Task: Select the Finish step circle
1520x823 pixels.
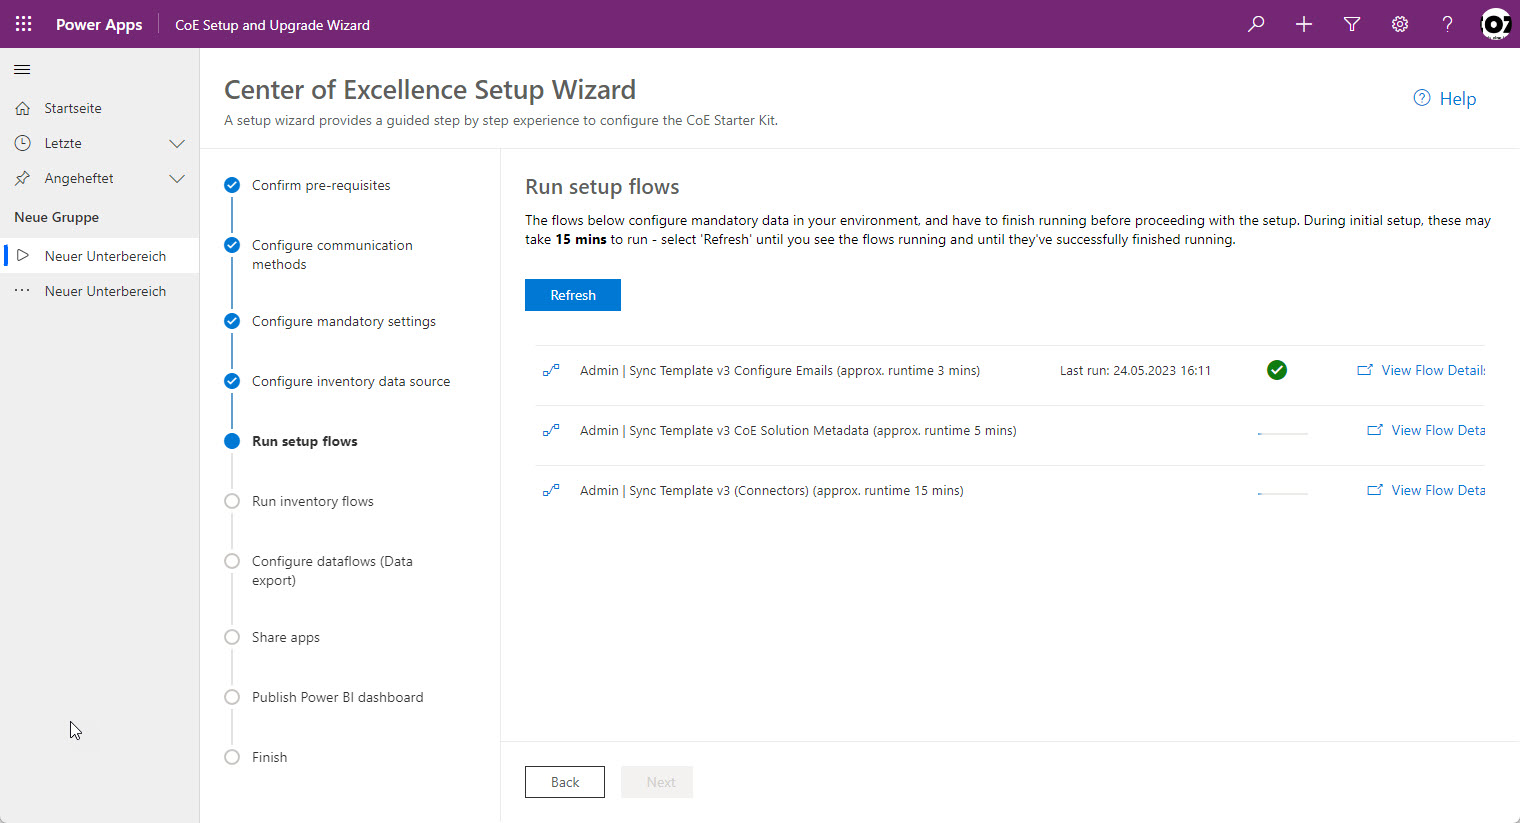Action: pos(232,757)
